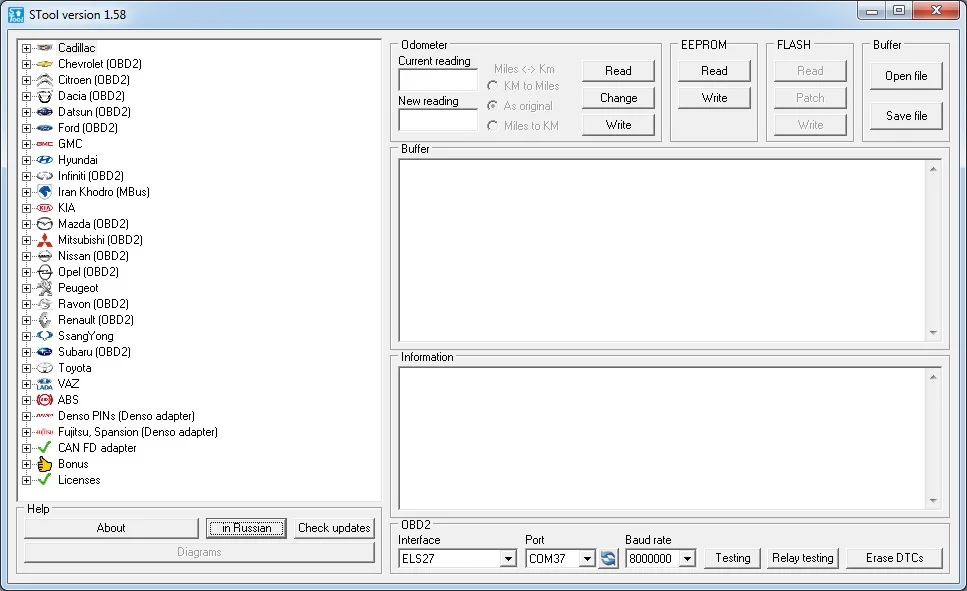Open the Baud rate 8000000 dropdown
Viewport: 967px width, 591px height.
point(687,559)
